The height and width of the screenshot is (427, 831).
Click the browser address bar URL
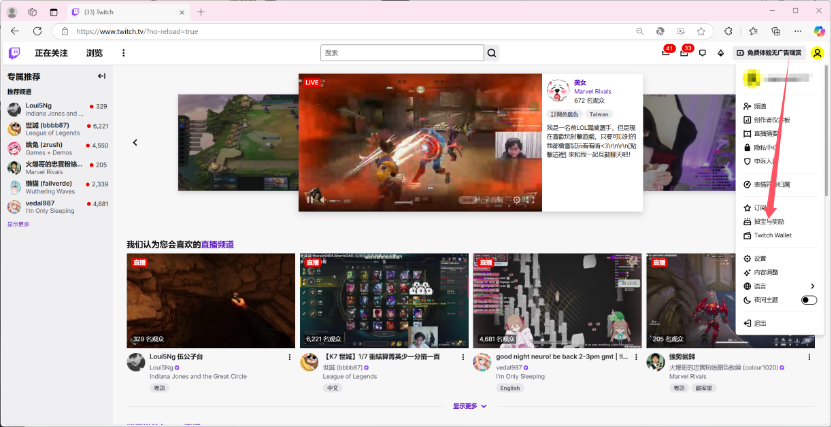tap(137, 31)
